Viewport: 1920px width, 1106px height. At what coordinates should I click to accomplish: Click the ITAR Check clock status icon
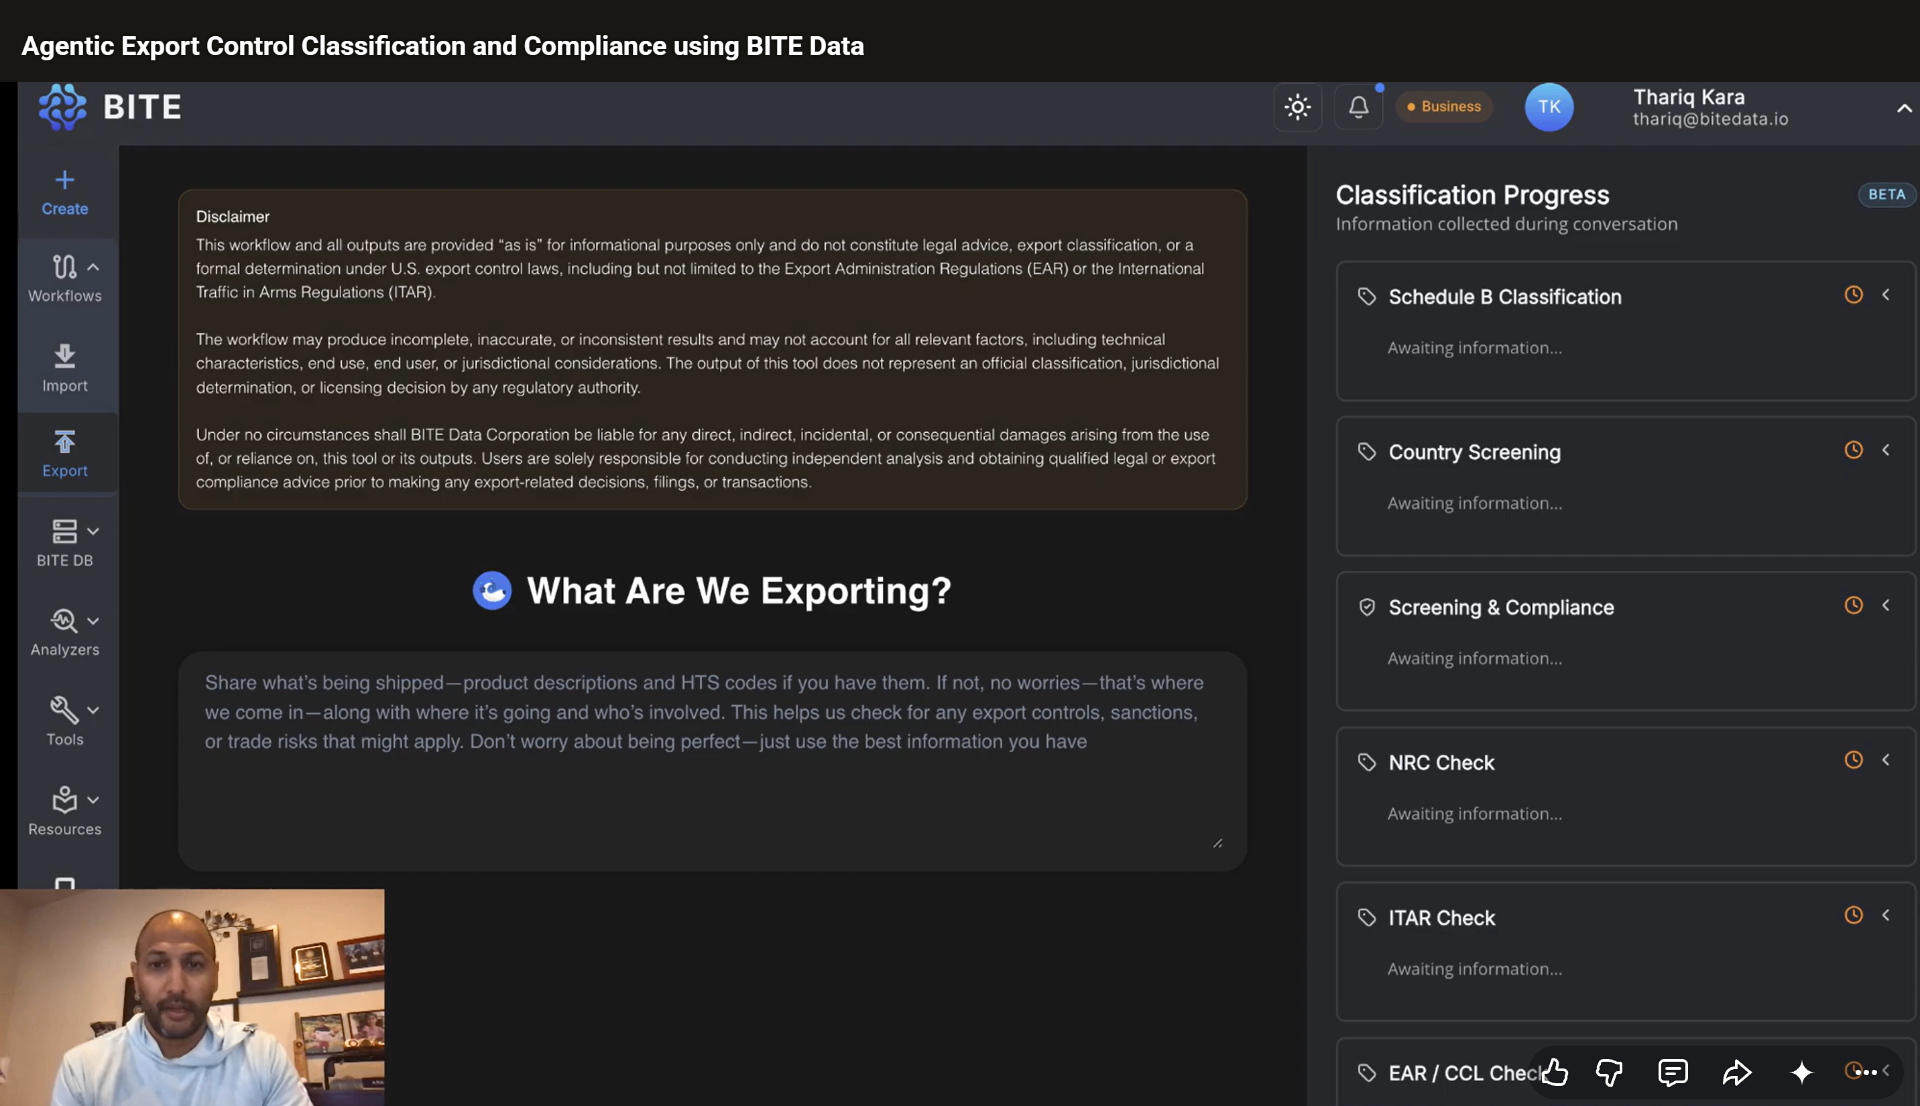[1853, 915]
